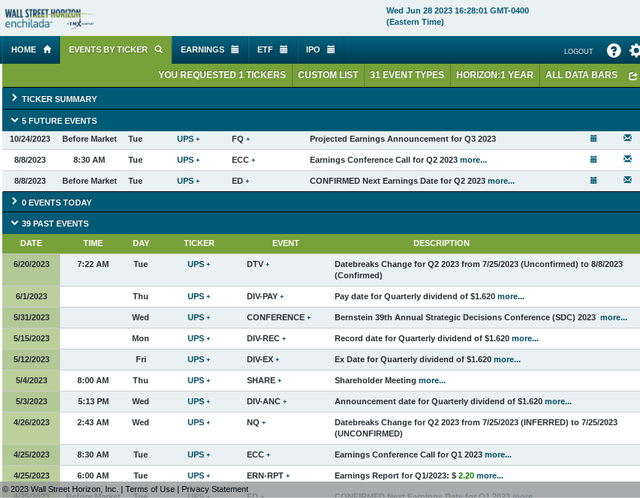Open the All Data Bars option
640x498 pixels.
[x=581, y=75]
